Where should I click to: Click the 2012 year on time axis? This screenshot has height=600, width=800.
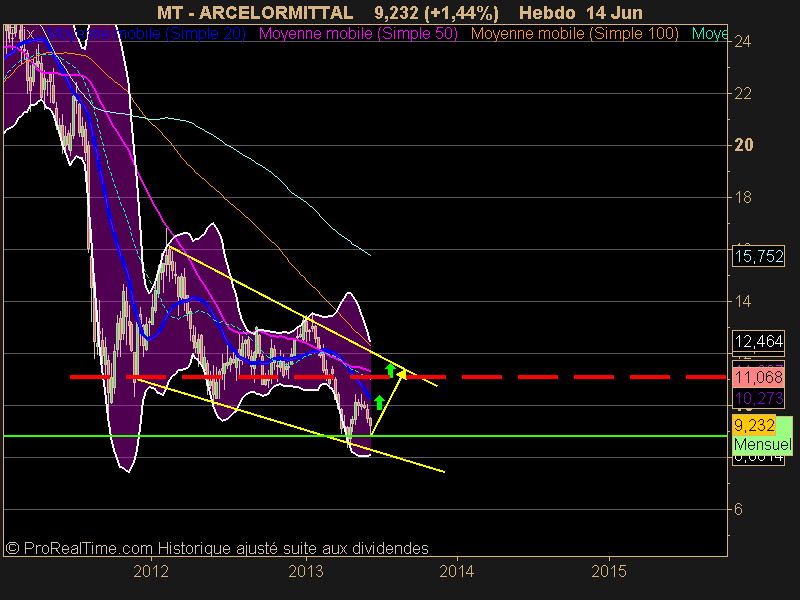coord(151,571)
